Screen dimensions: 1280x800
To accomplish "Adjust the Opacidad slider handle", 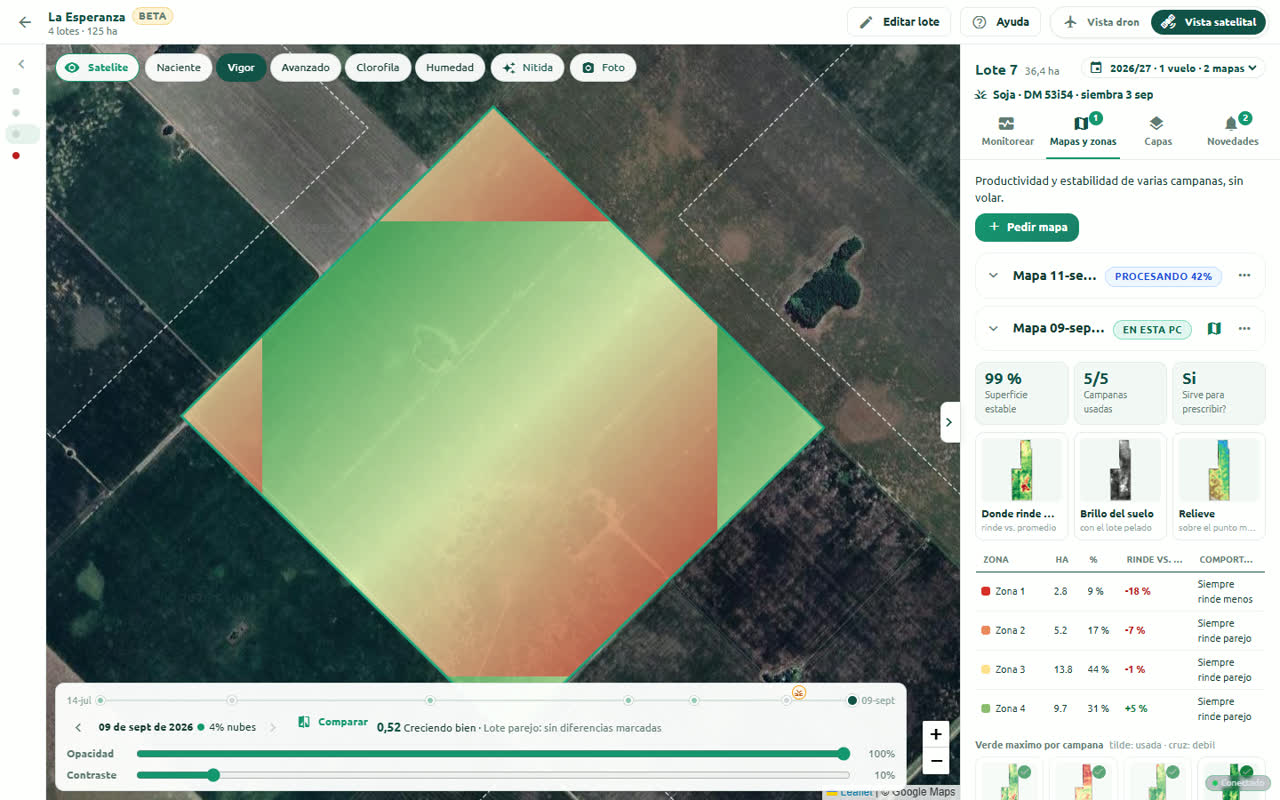I will pos(843,754).
